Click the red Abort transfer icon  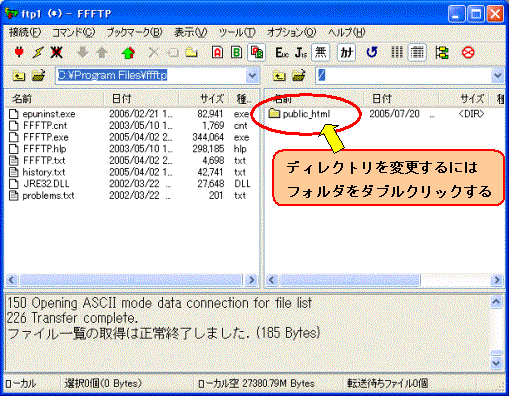(468, 52)
